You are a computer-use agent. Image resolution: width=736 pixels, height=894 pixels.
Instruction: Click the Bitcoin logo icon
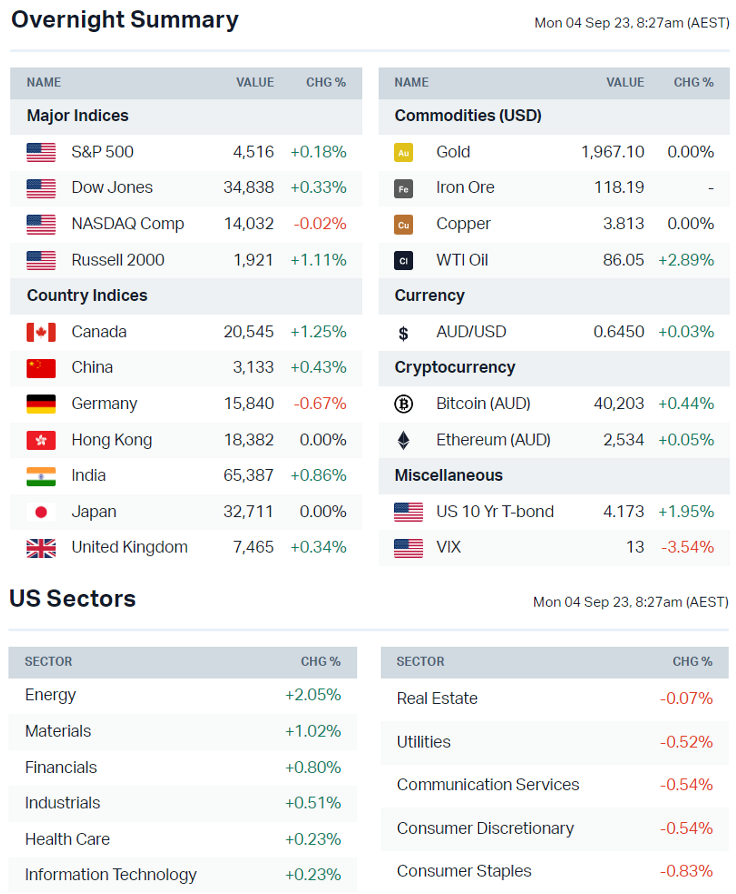tap(404, 404)
